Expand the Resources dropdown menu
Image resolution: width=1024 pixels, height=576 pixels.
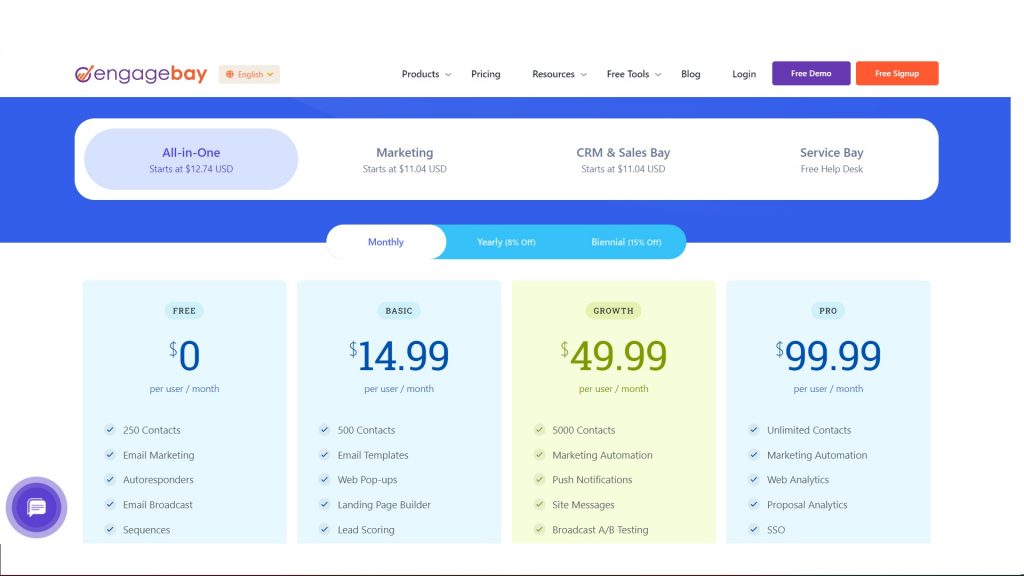click(x=559, y=74)
